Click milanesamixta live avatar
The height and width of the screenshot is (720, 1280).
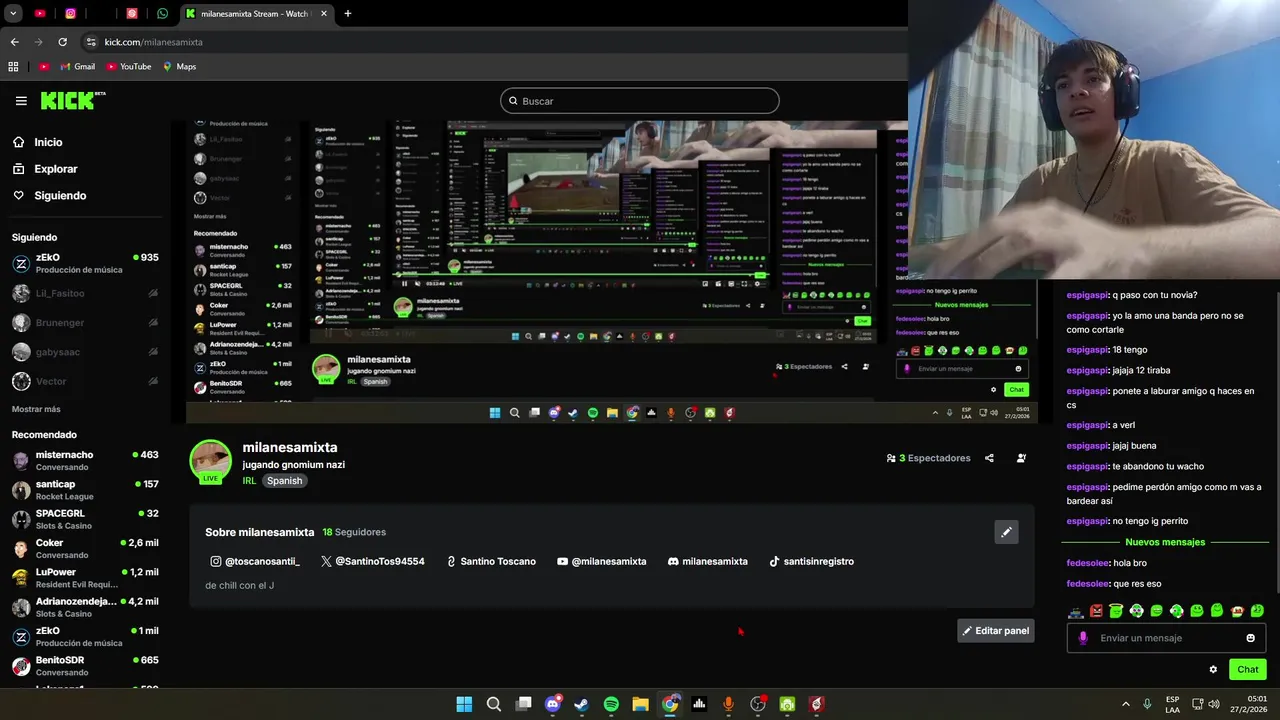point(210,462)
